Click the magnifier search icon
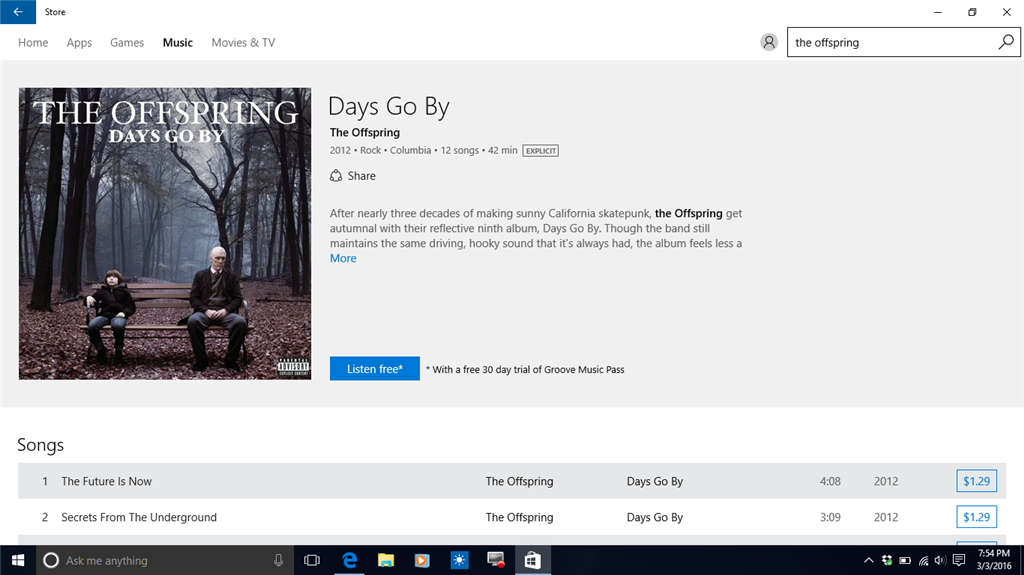Screen dimensions: 1024x575 coord(1006,42)
